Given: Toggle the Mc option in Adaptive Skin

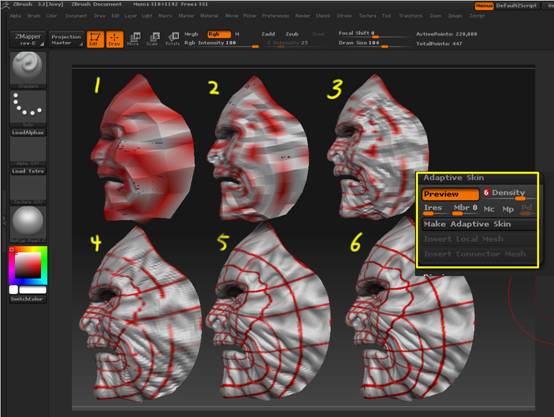Looking at the screenshot, I should pyautogui.click(x=489, y=209).
